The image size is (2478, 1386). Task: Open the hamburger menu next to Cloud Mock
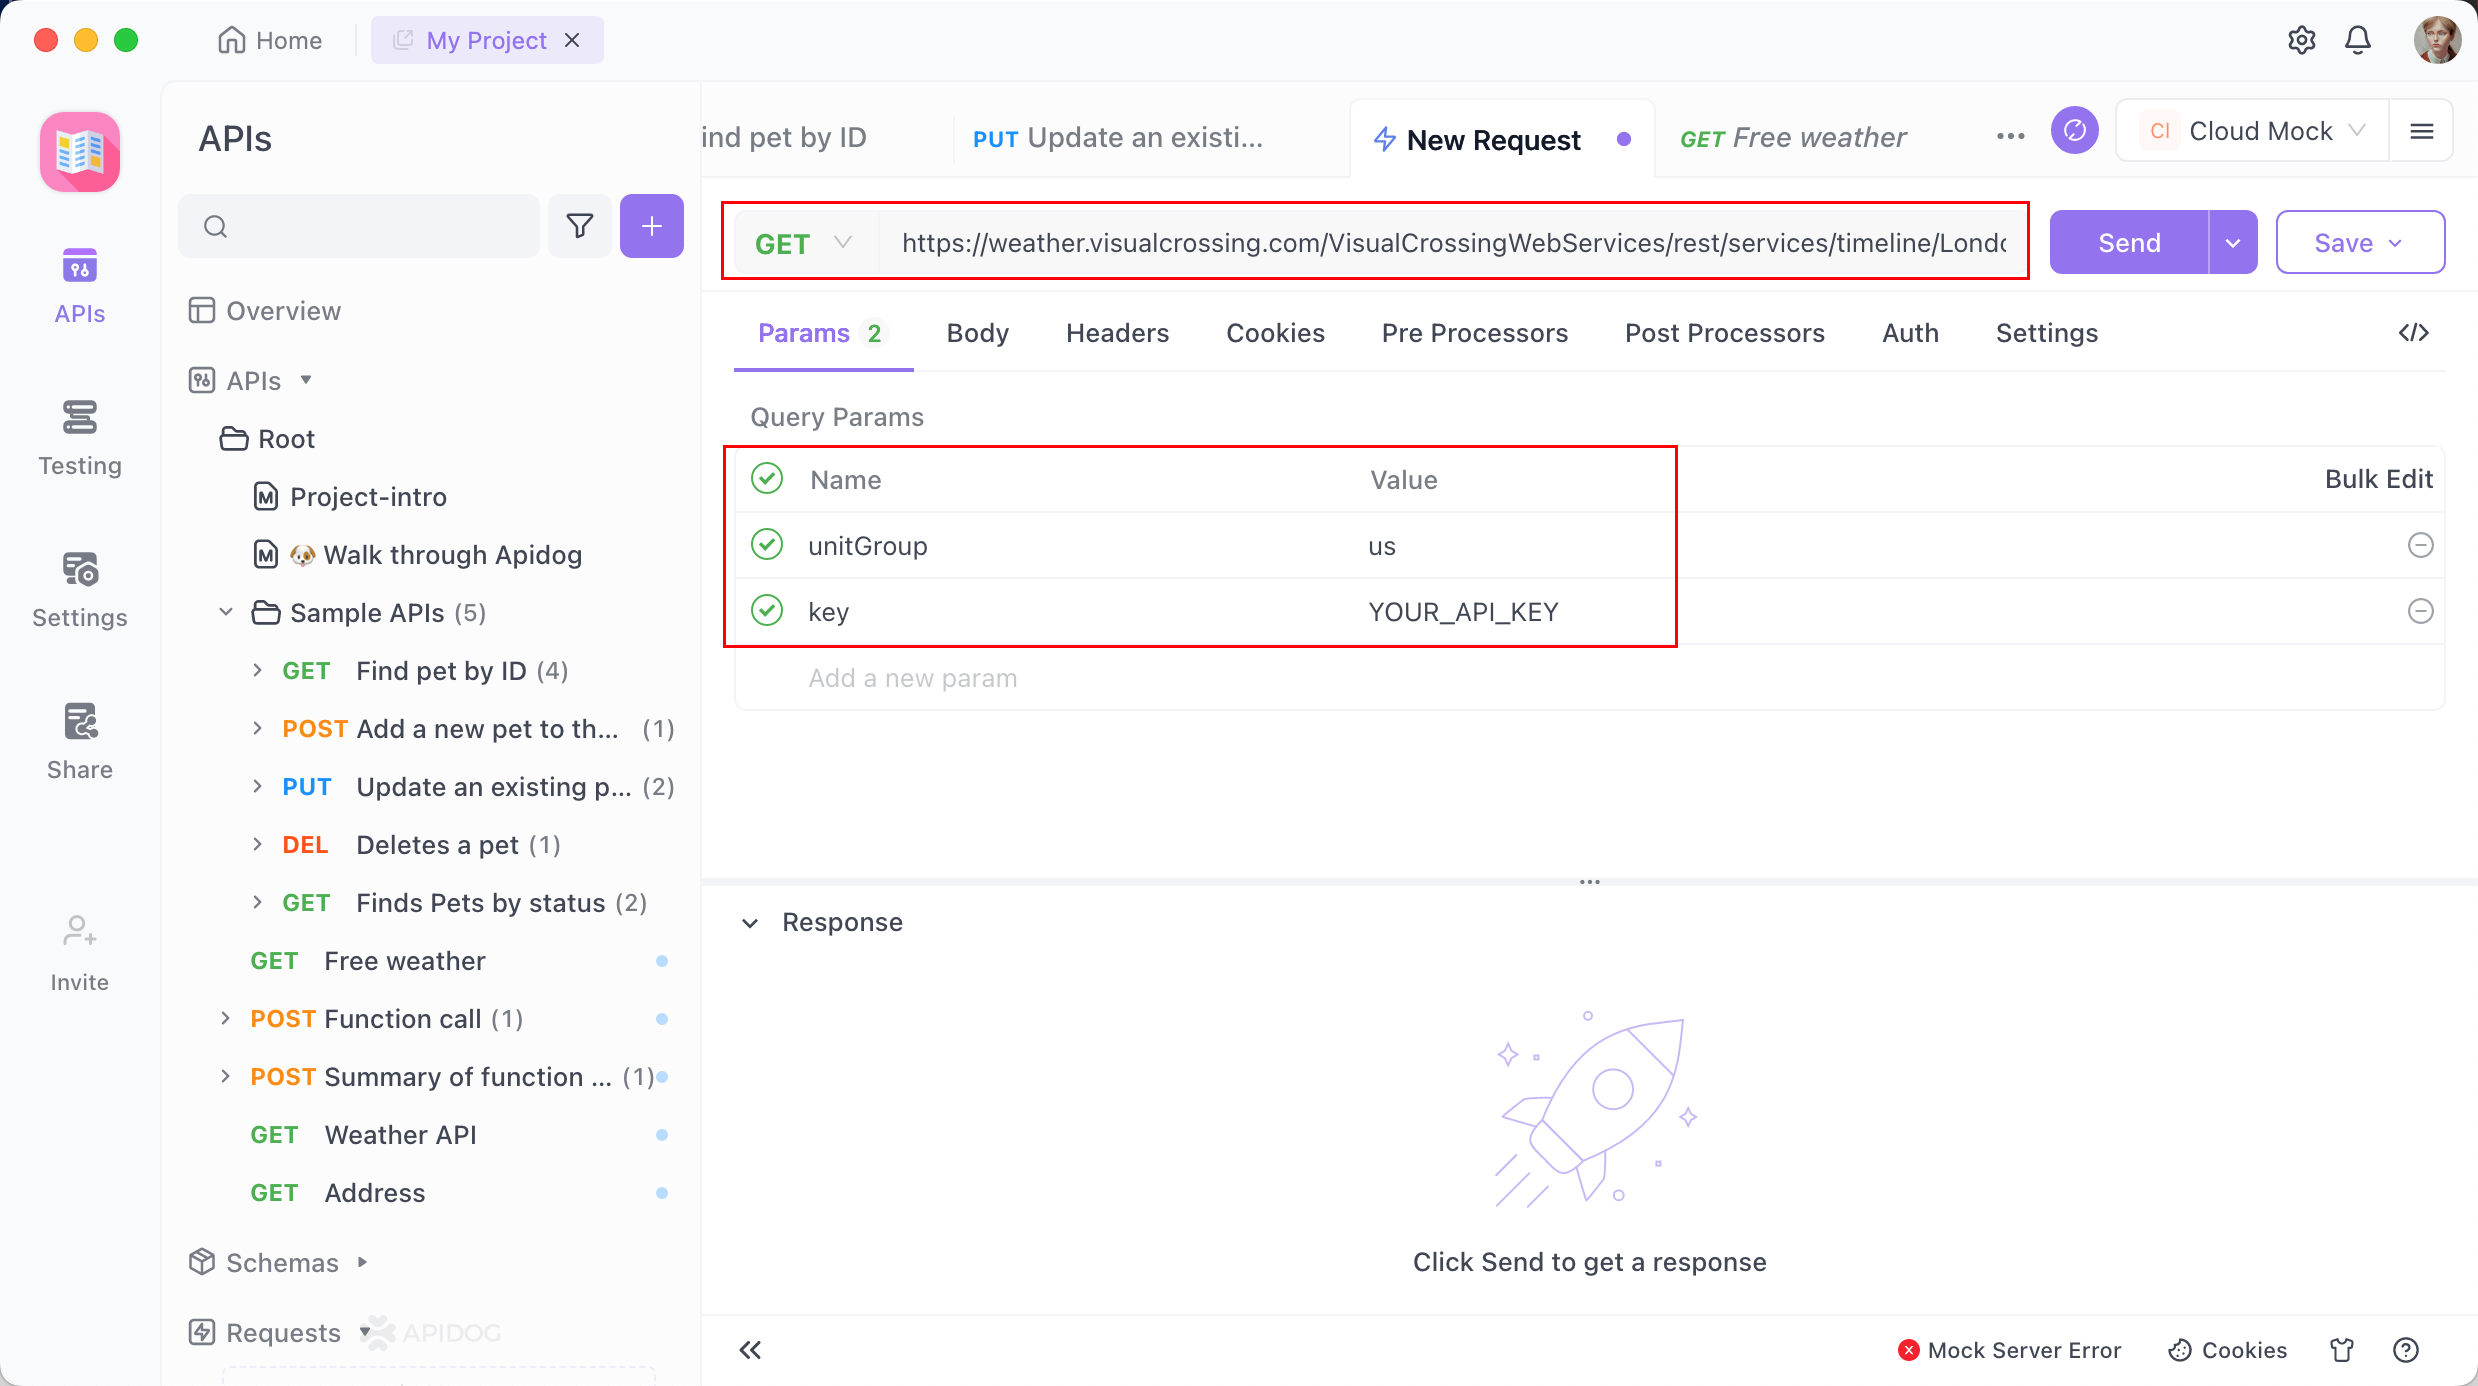point(2421,131)
